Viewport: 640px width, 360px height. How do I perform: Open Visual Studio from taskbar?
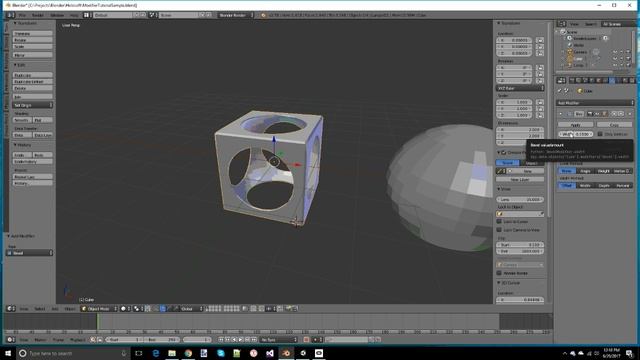270,353
